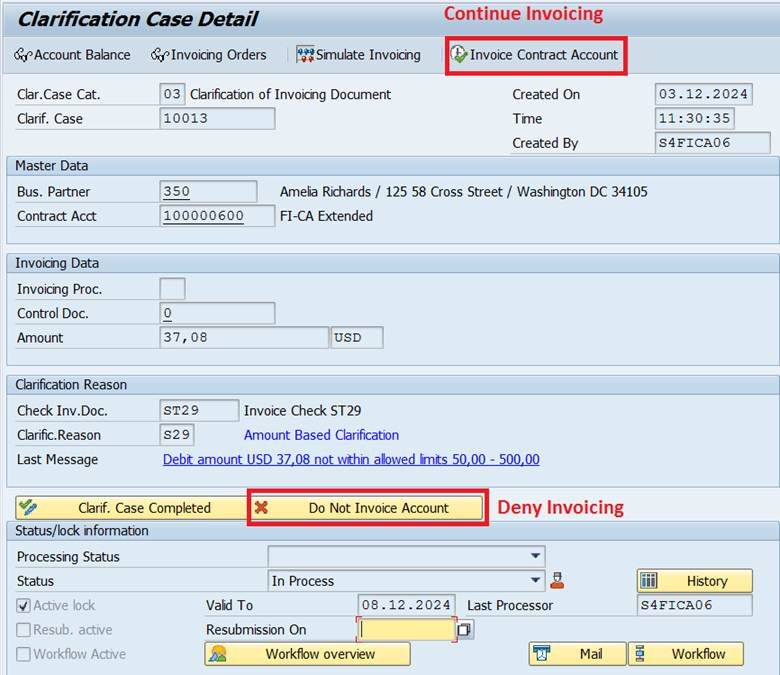Click the user icon beside Status dropdown
The image size is (780, 675).
coord(558,580)
